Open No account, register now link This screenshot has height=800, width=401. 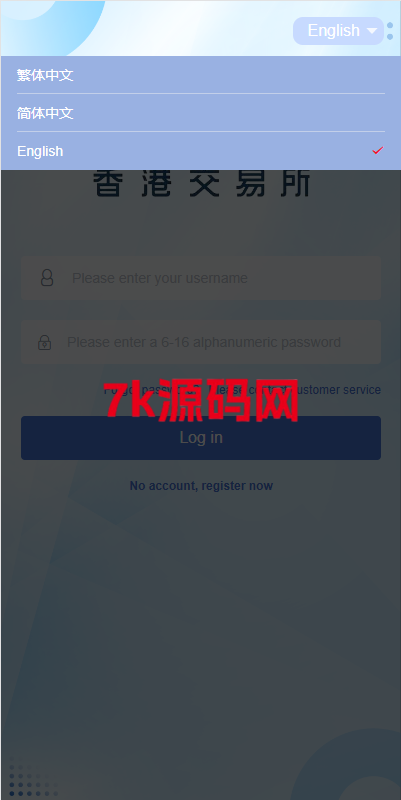pos(201,486)
